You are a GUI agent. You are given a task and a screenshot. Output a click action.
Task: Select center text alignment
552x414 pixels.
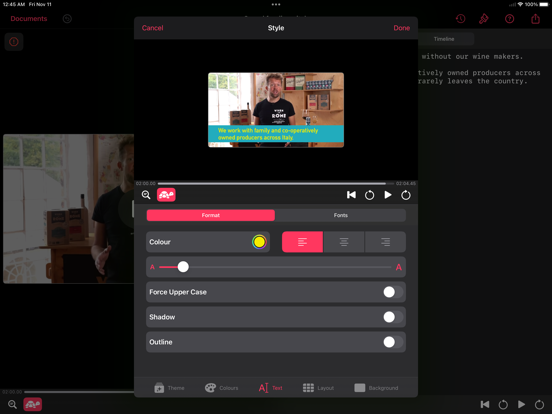(344, 242)
